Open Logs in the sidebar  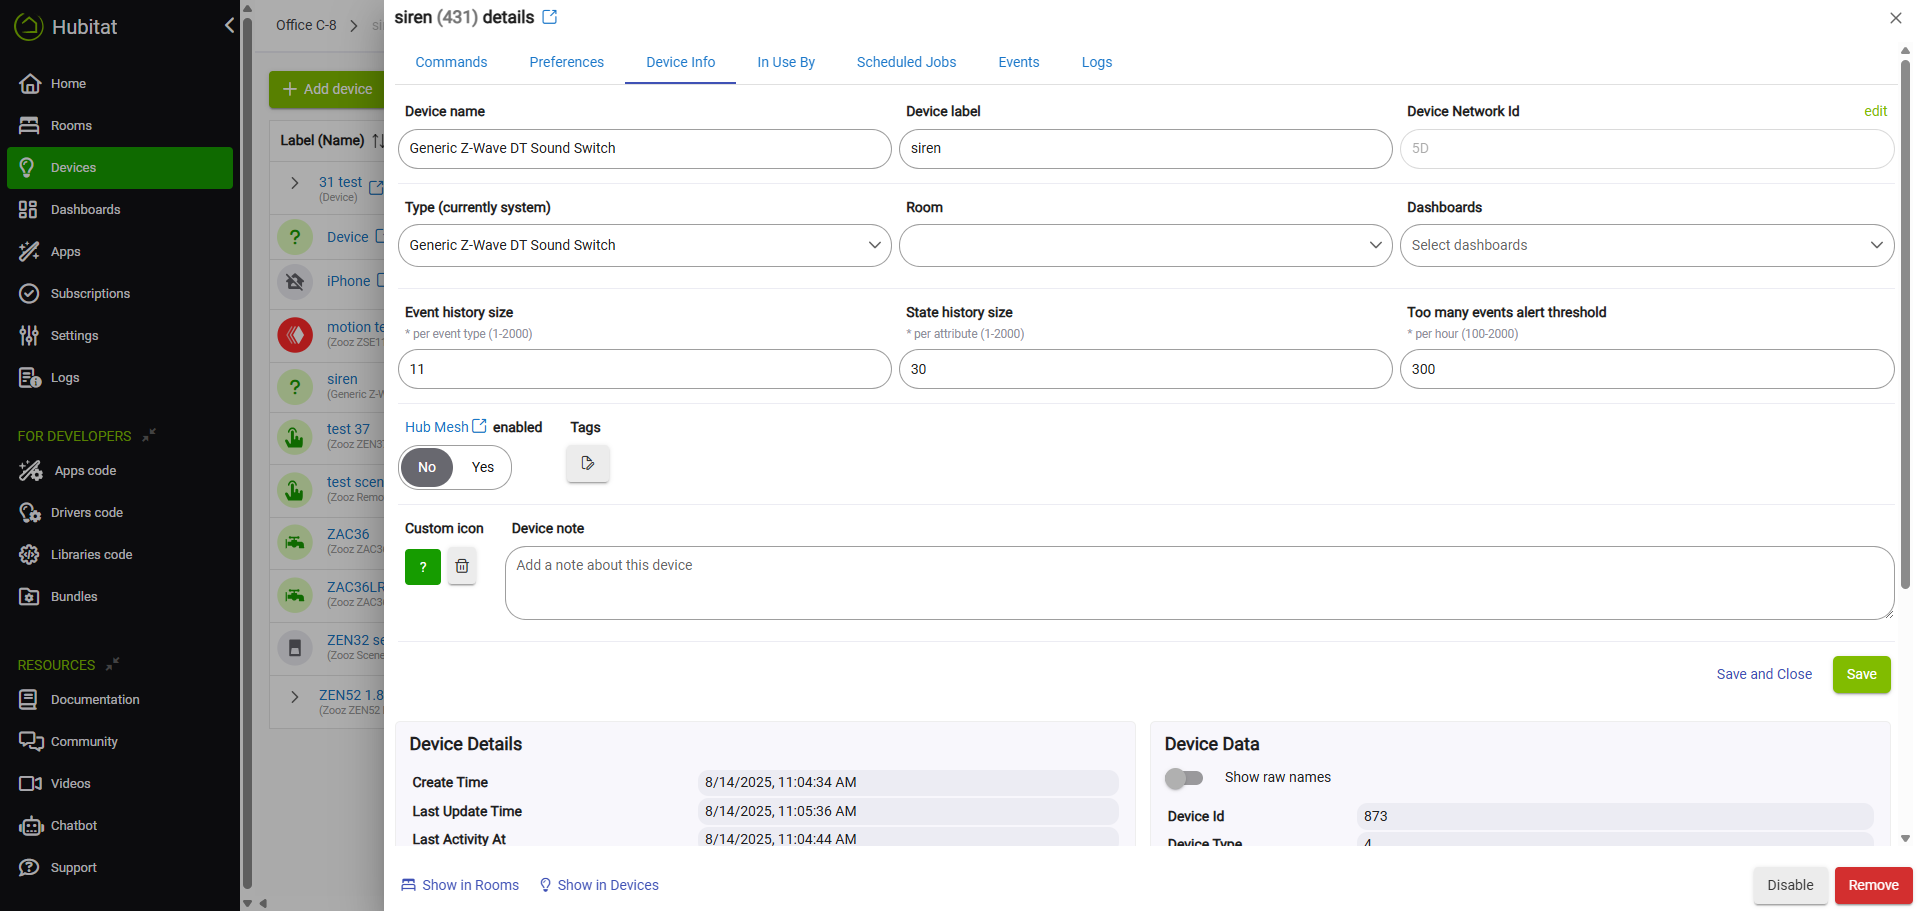120,378
